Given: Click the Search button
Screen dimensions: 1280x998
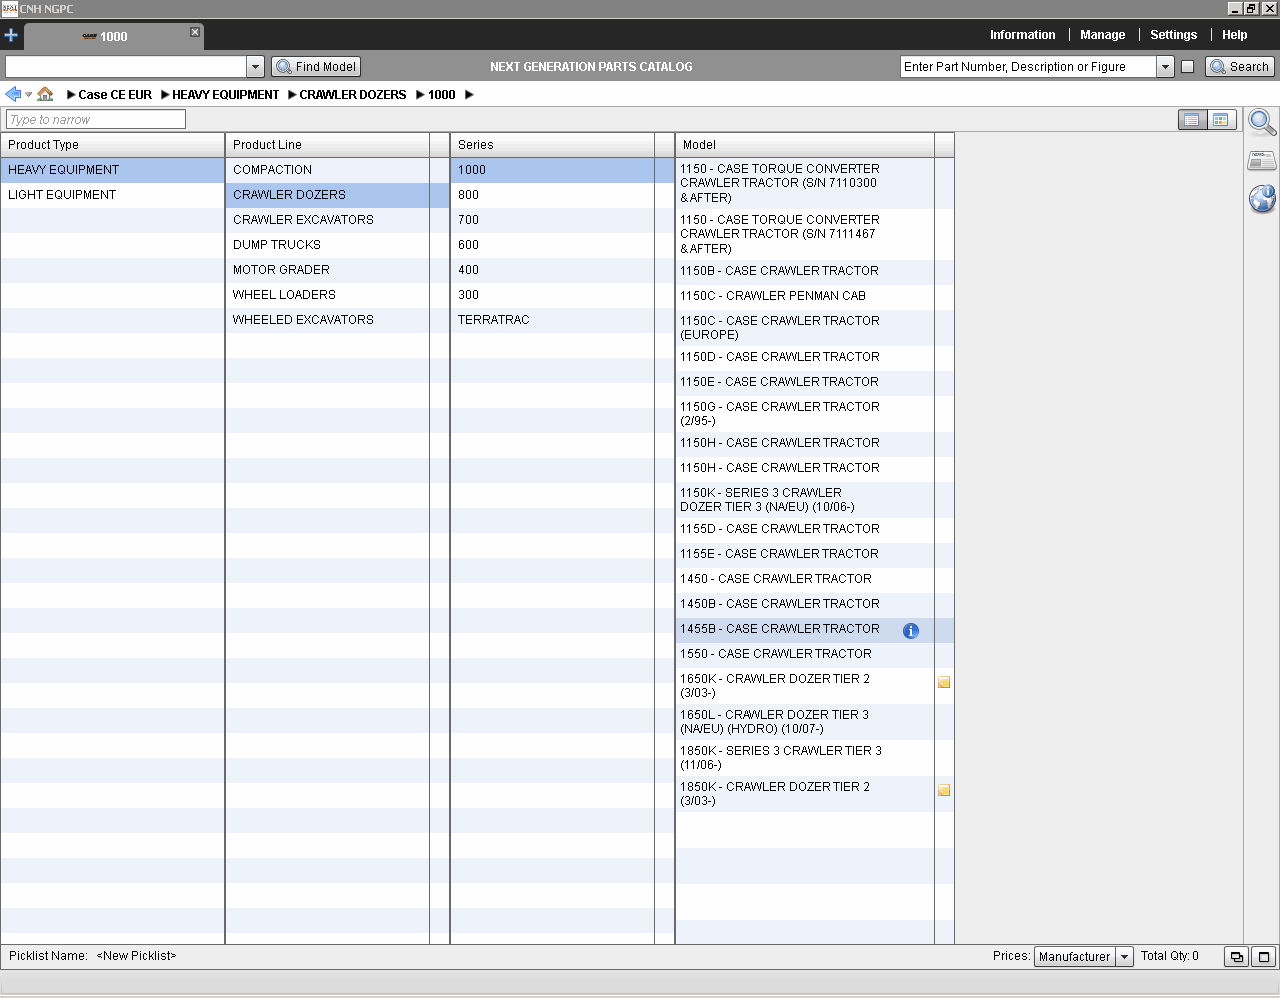Looking at the screenshot, I should tap(1240, 67).
